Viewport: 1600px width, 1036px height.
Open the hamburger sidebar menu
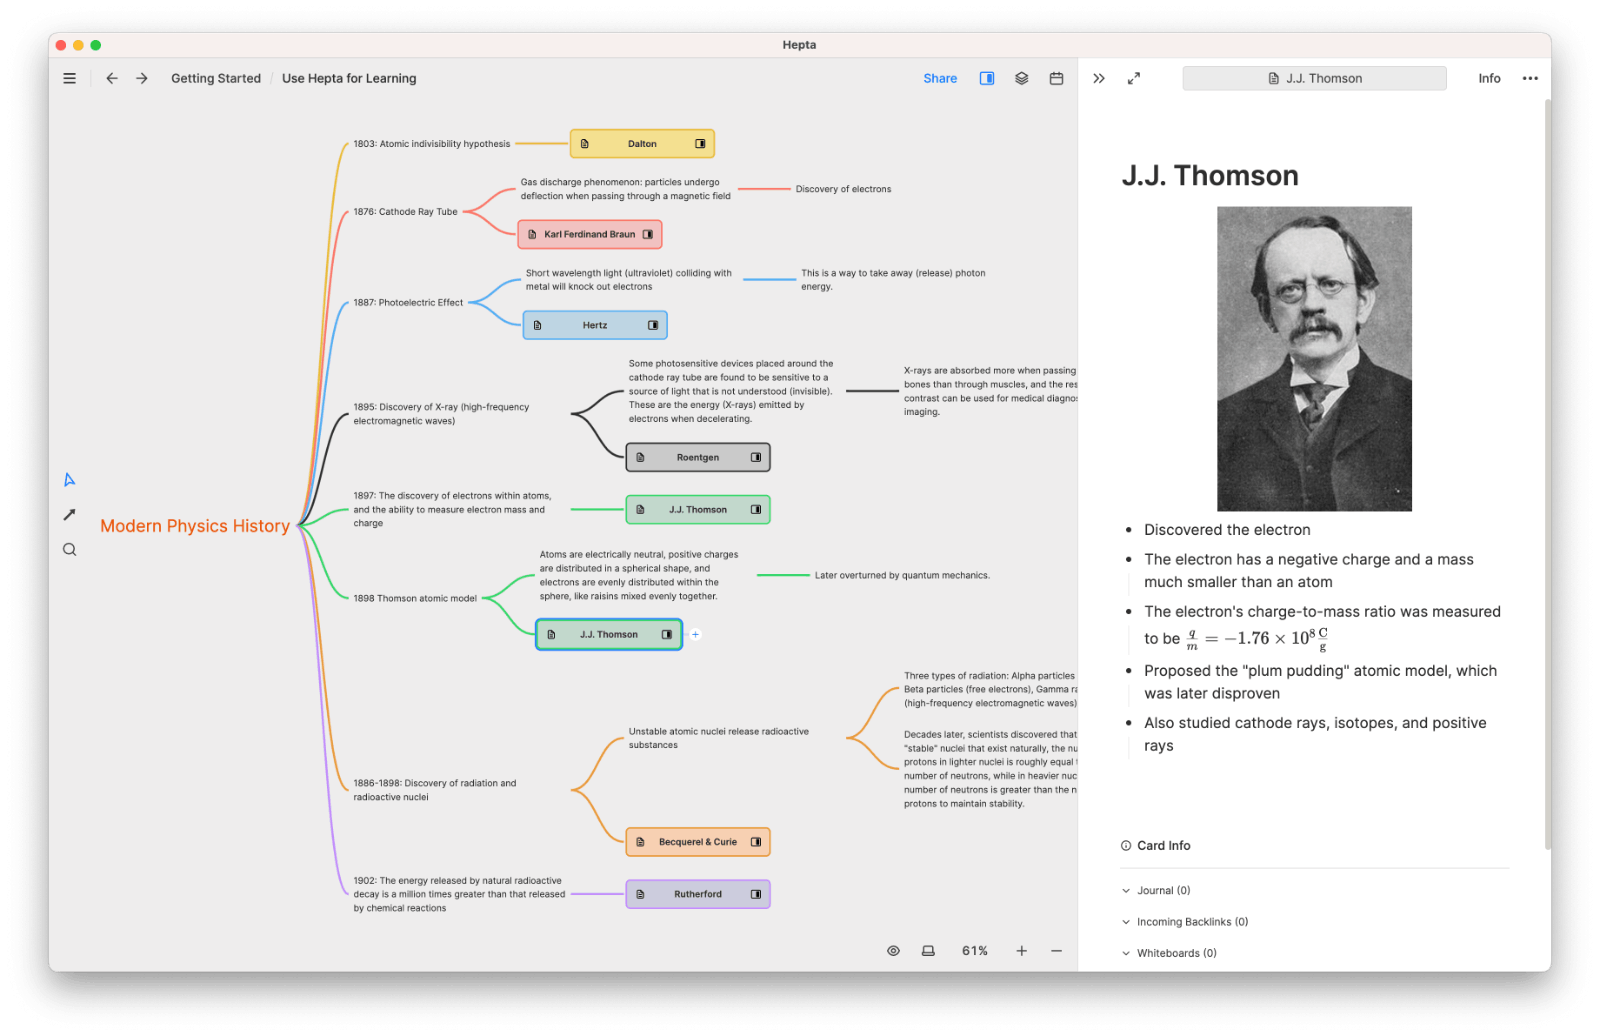pyautogui.click(x=69, y=78)
